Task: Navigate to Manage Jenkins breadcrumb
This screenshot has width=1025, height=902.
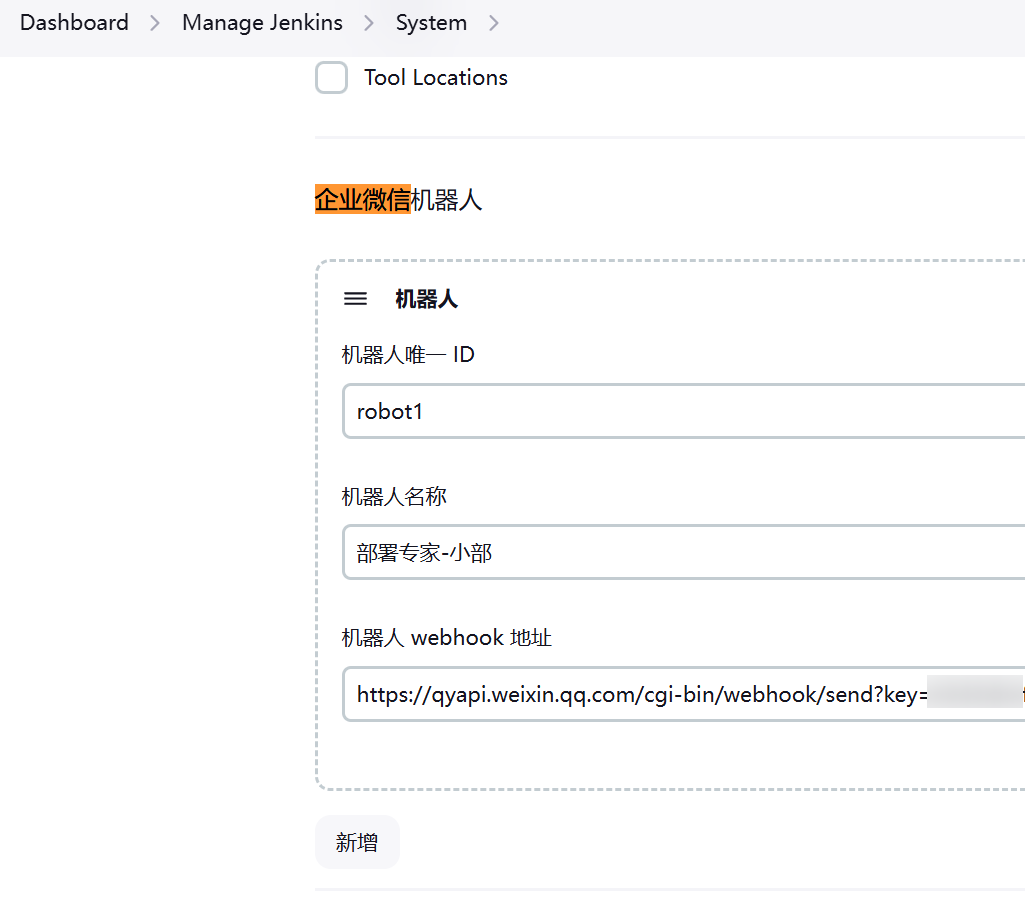Action: tap(262, 23)
